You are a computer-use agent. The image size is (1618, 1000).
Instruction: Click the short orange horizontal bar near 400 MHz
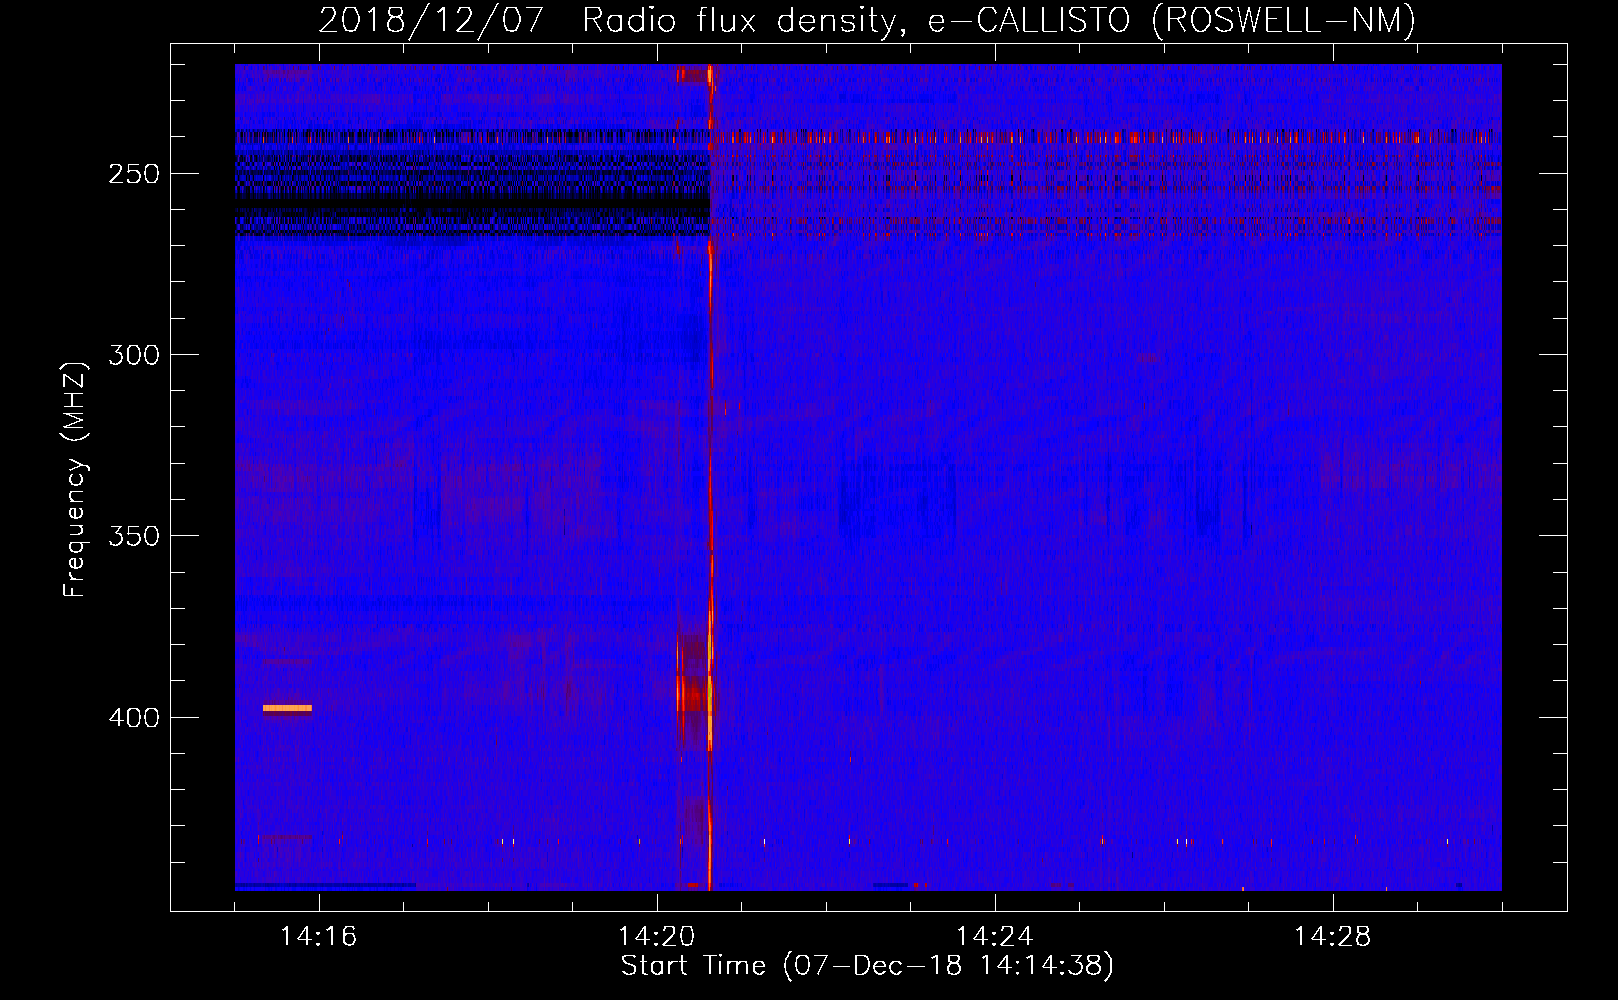287,708
